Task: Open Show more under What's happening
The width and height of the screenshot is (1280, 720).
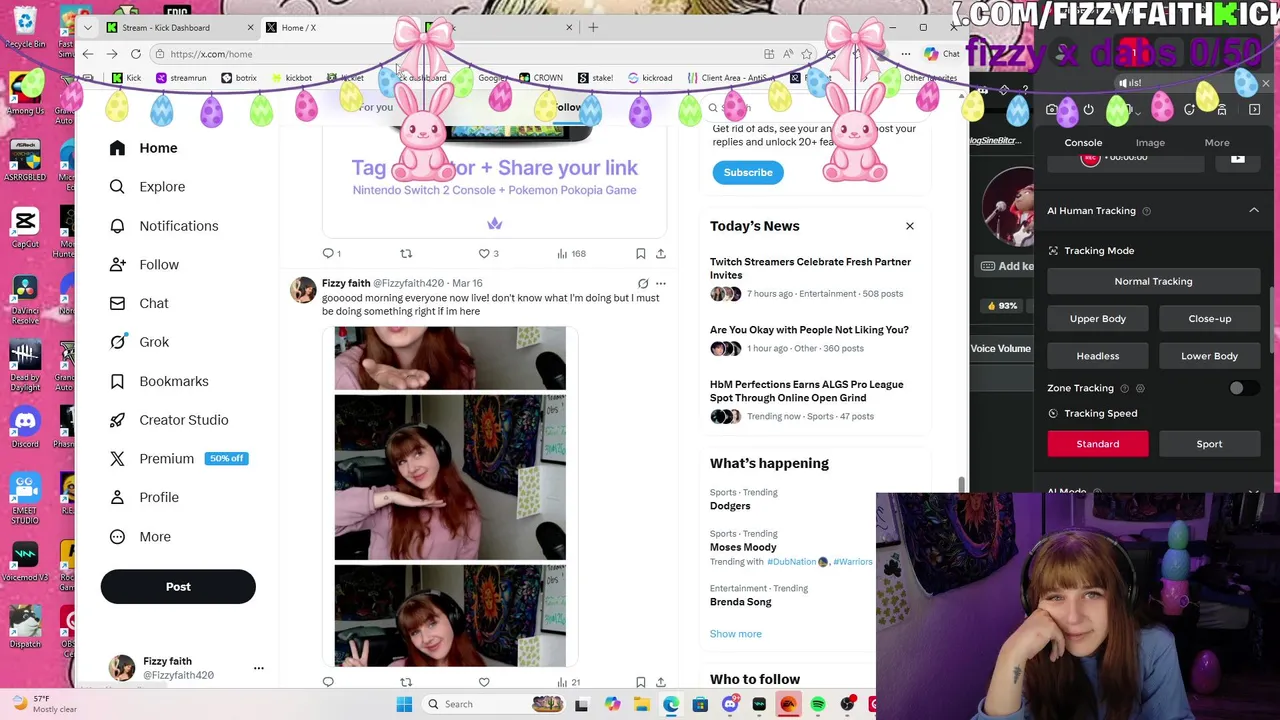Action: click(736, 634)
